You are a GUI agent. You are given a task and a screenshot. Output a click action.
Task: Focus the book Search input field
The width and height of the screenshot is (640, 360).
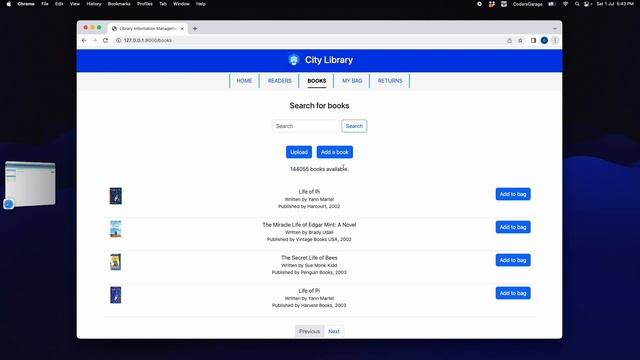pos(305,126)
